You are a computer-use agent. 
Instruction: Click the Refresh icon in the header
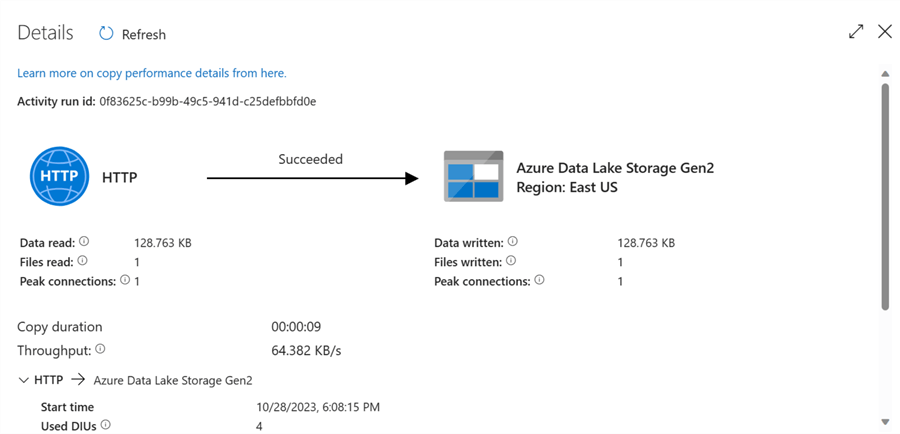click(x=106, y=34)
